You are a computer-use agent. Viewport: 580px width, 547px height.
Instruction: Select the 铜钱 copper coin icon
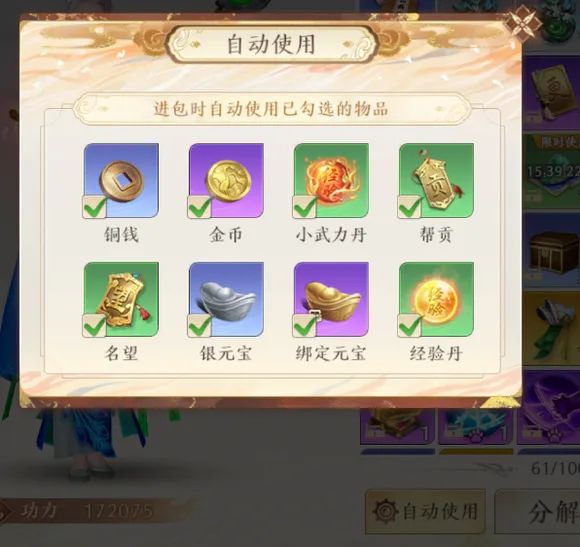[x=121, y=180]
